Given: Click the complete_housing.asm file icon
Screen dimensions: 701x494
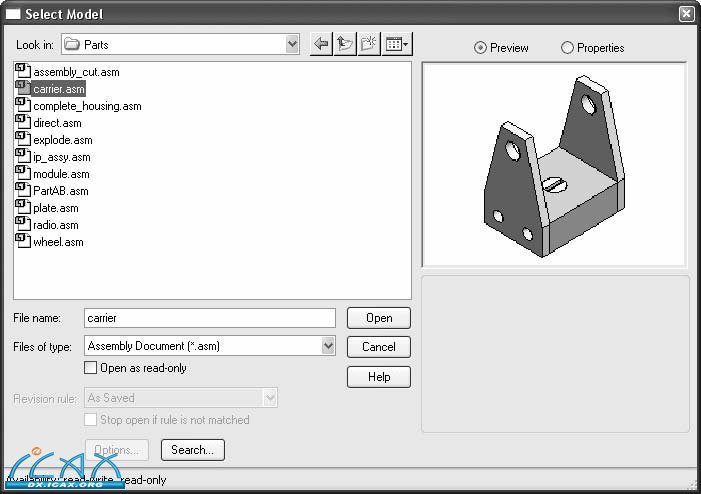Looking at the screenshot, I should (x=23, y=105).
